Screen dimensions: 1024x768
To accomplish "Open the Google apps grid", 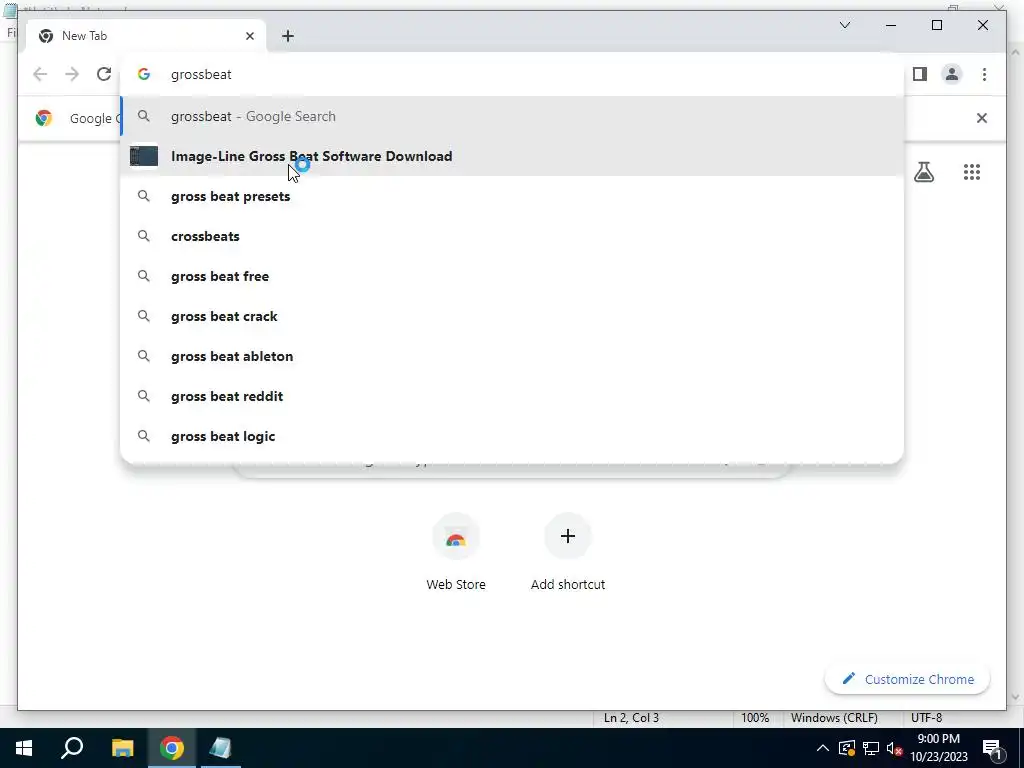I will click(x=972, y=172).
